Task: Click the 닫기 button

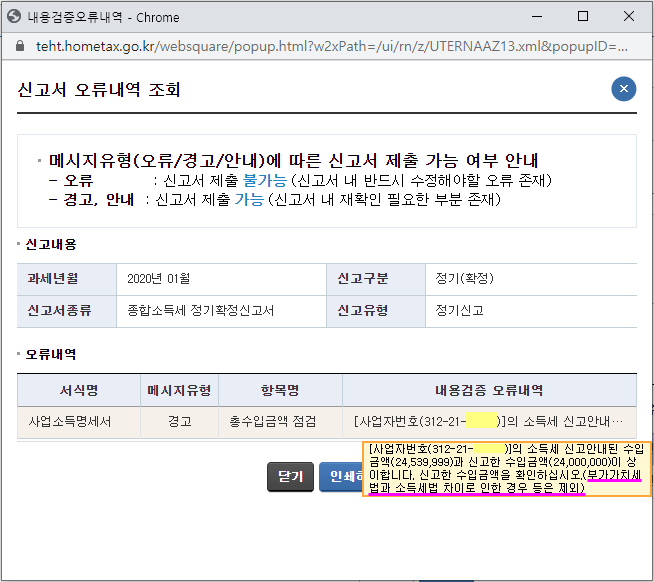Action: click(290, 476)
